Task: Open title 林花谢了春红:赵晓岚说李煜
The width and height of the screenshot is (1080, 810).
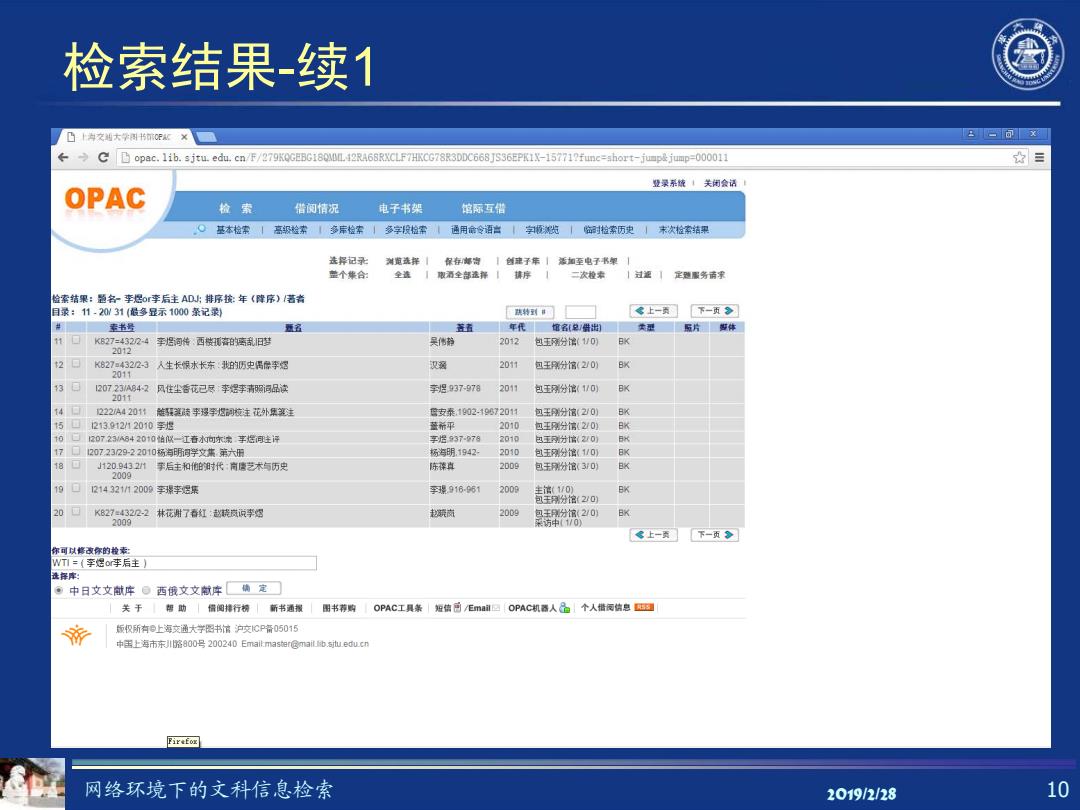Action: click(210, 513)
